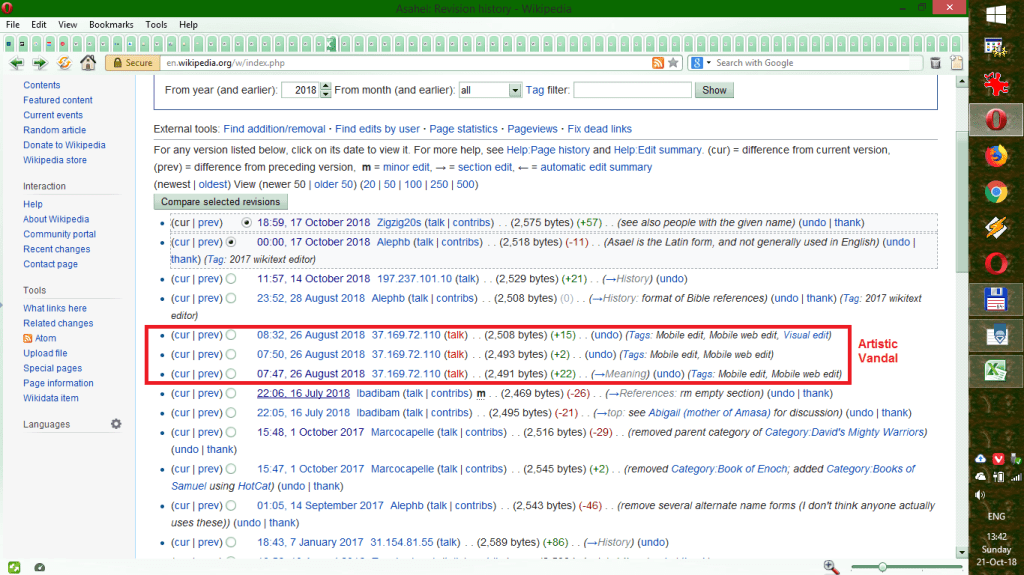Image resolution: width=1024 pixels, height=575 pixels.
Task: Open Excel from the taskbar
Action: [995, 372]
